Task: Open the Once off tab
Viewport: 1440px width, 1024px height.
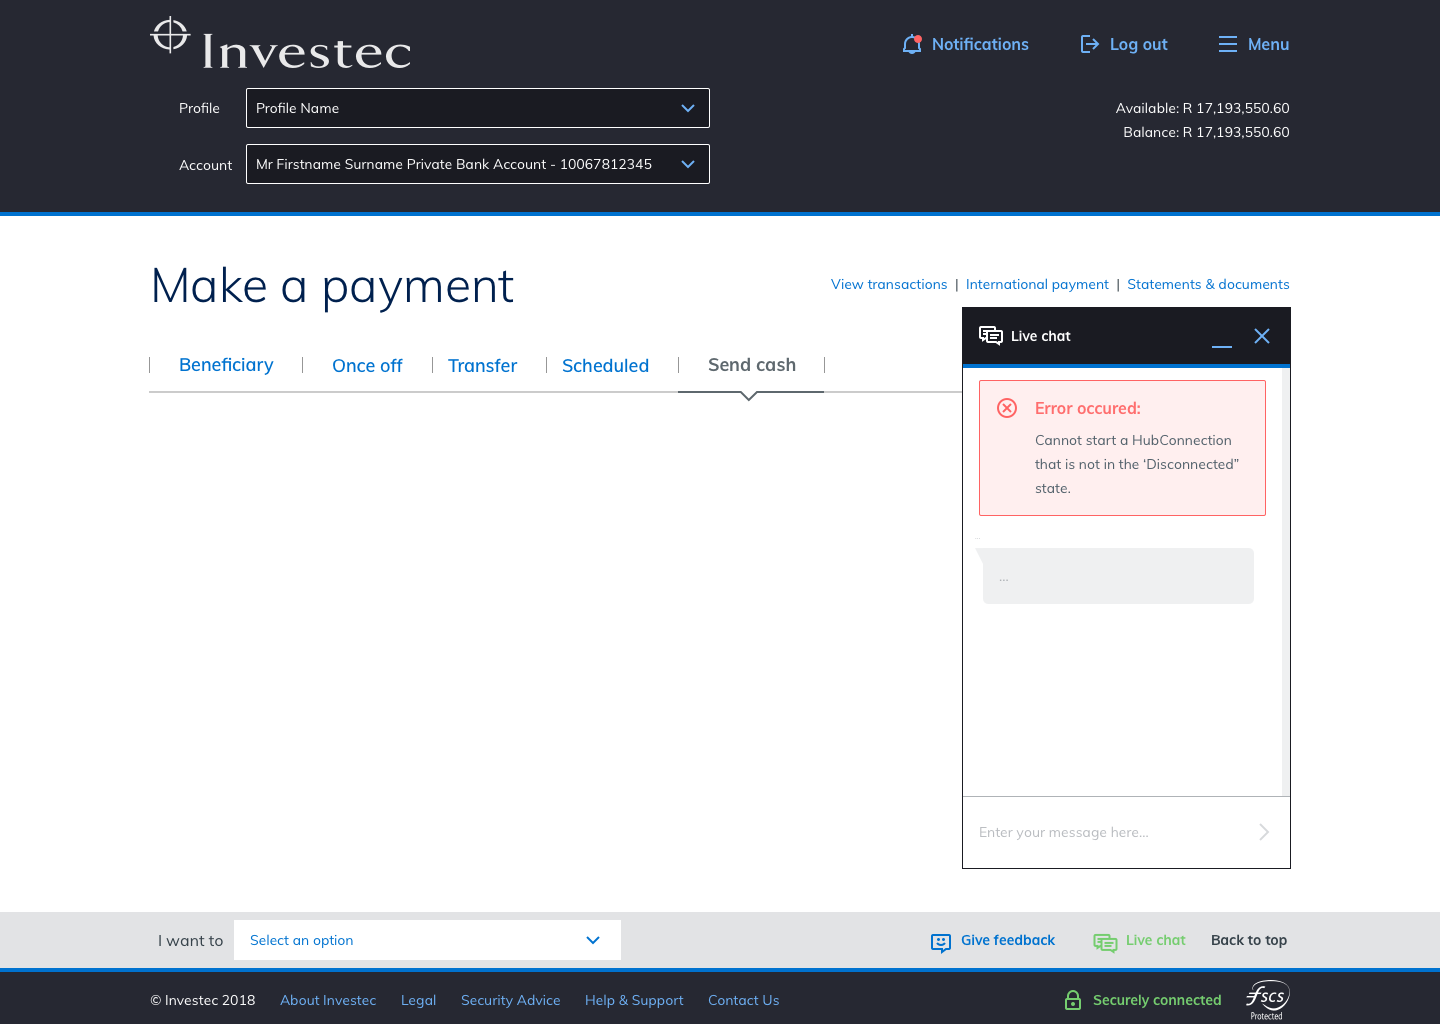Action: 367,366
